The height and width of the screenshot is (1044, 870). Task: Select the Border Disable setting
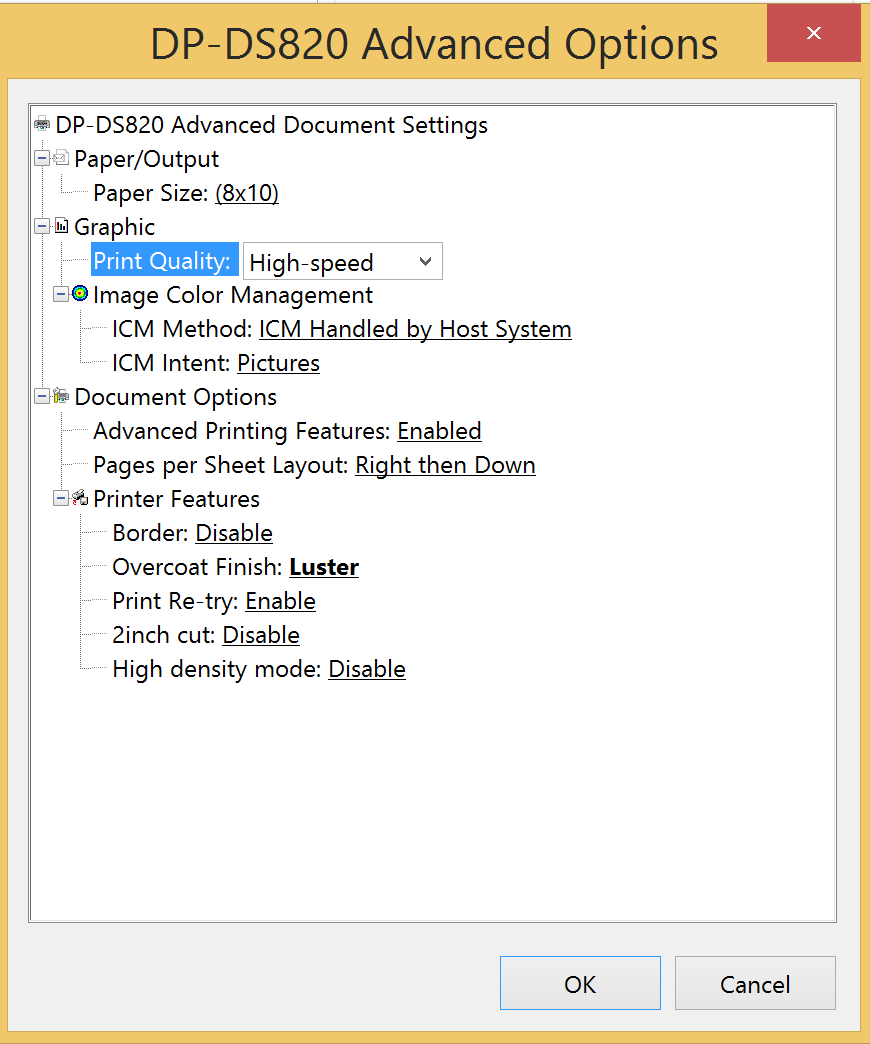(234, 533)
